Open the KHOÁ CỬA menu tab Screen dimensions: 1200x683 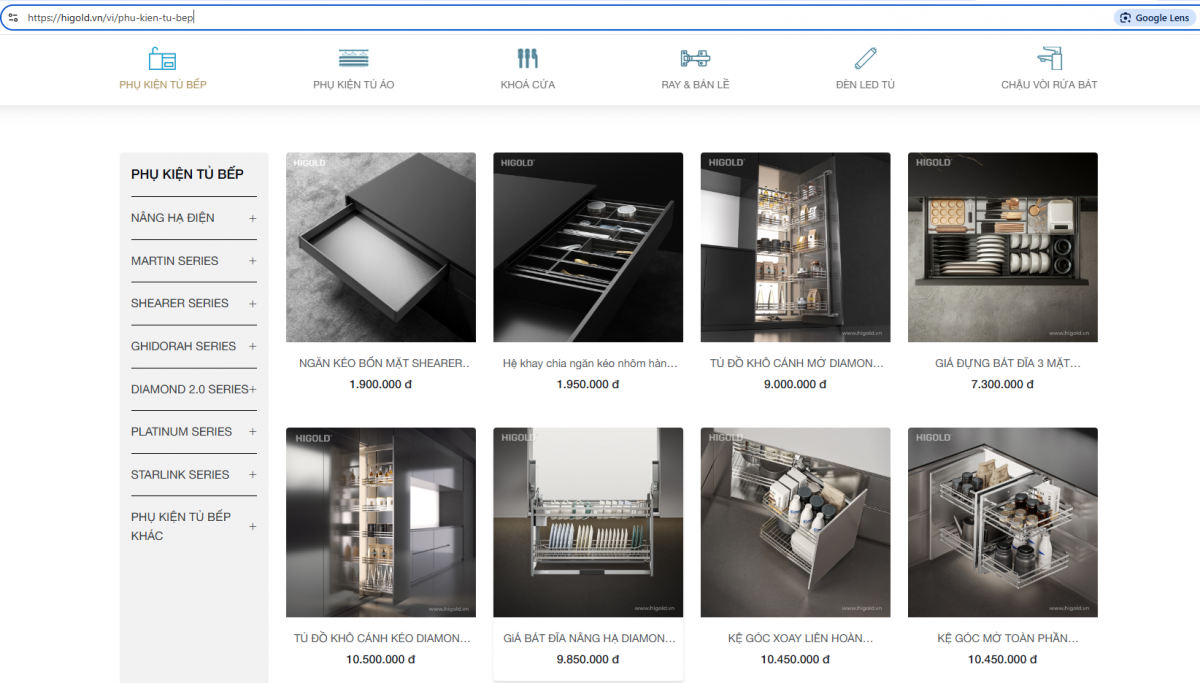[528, 84]
